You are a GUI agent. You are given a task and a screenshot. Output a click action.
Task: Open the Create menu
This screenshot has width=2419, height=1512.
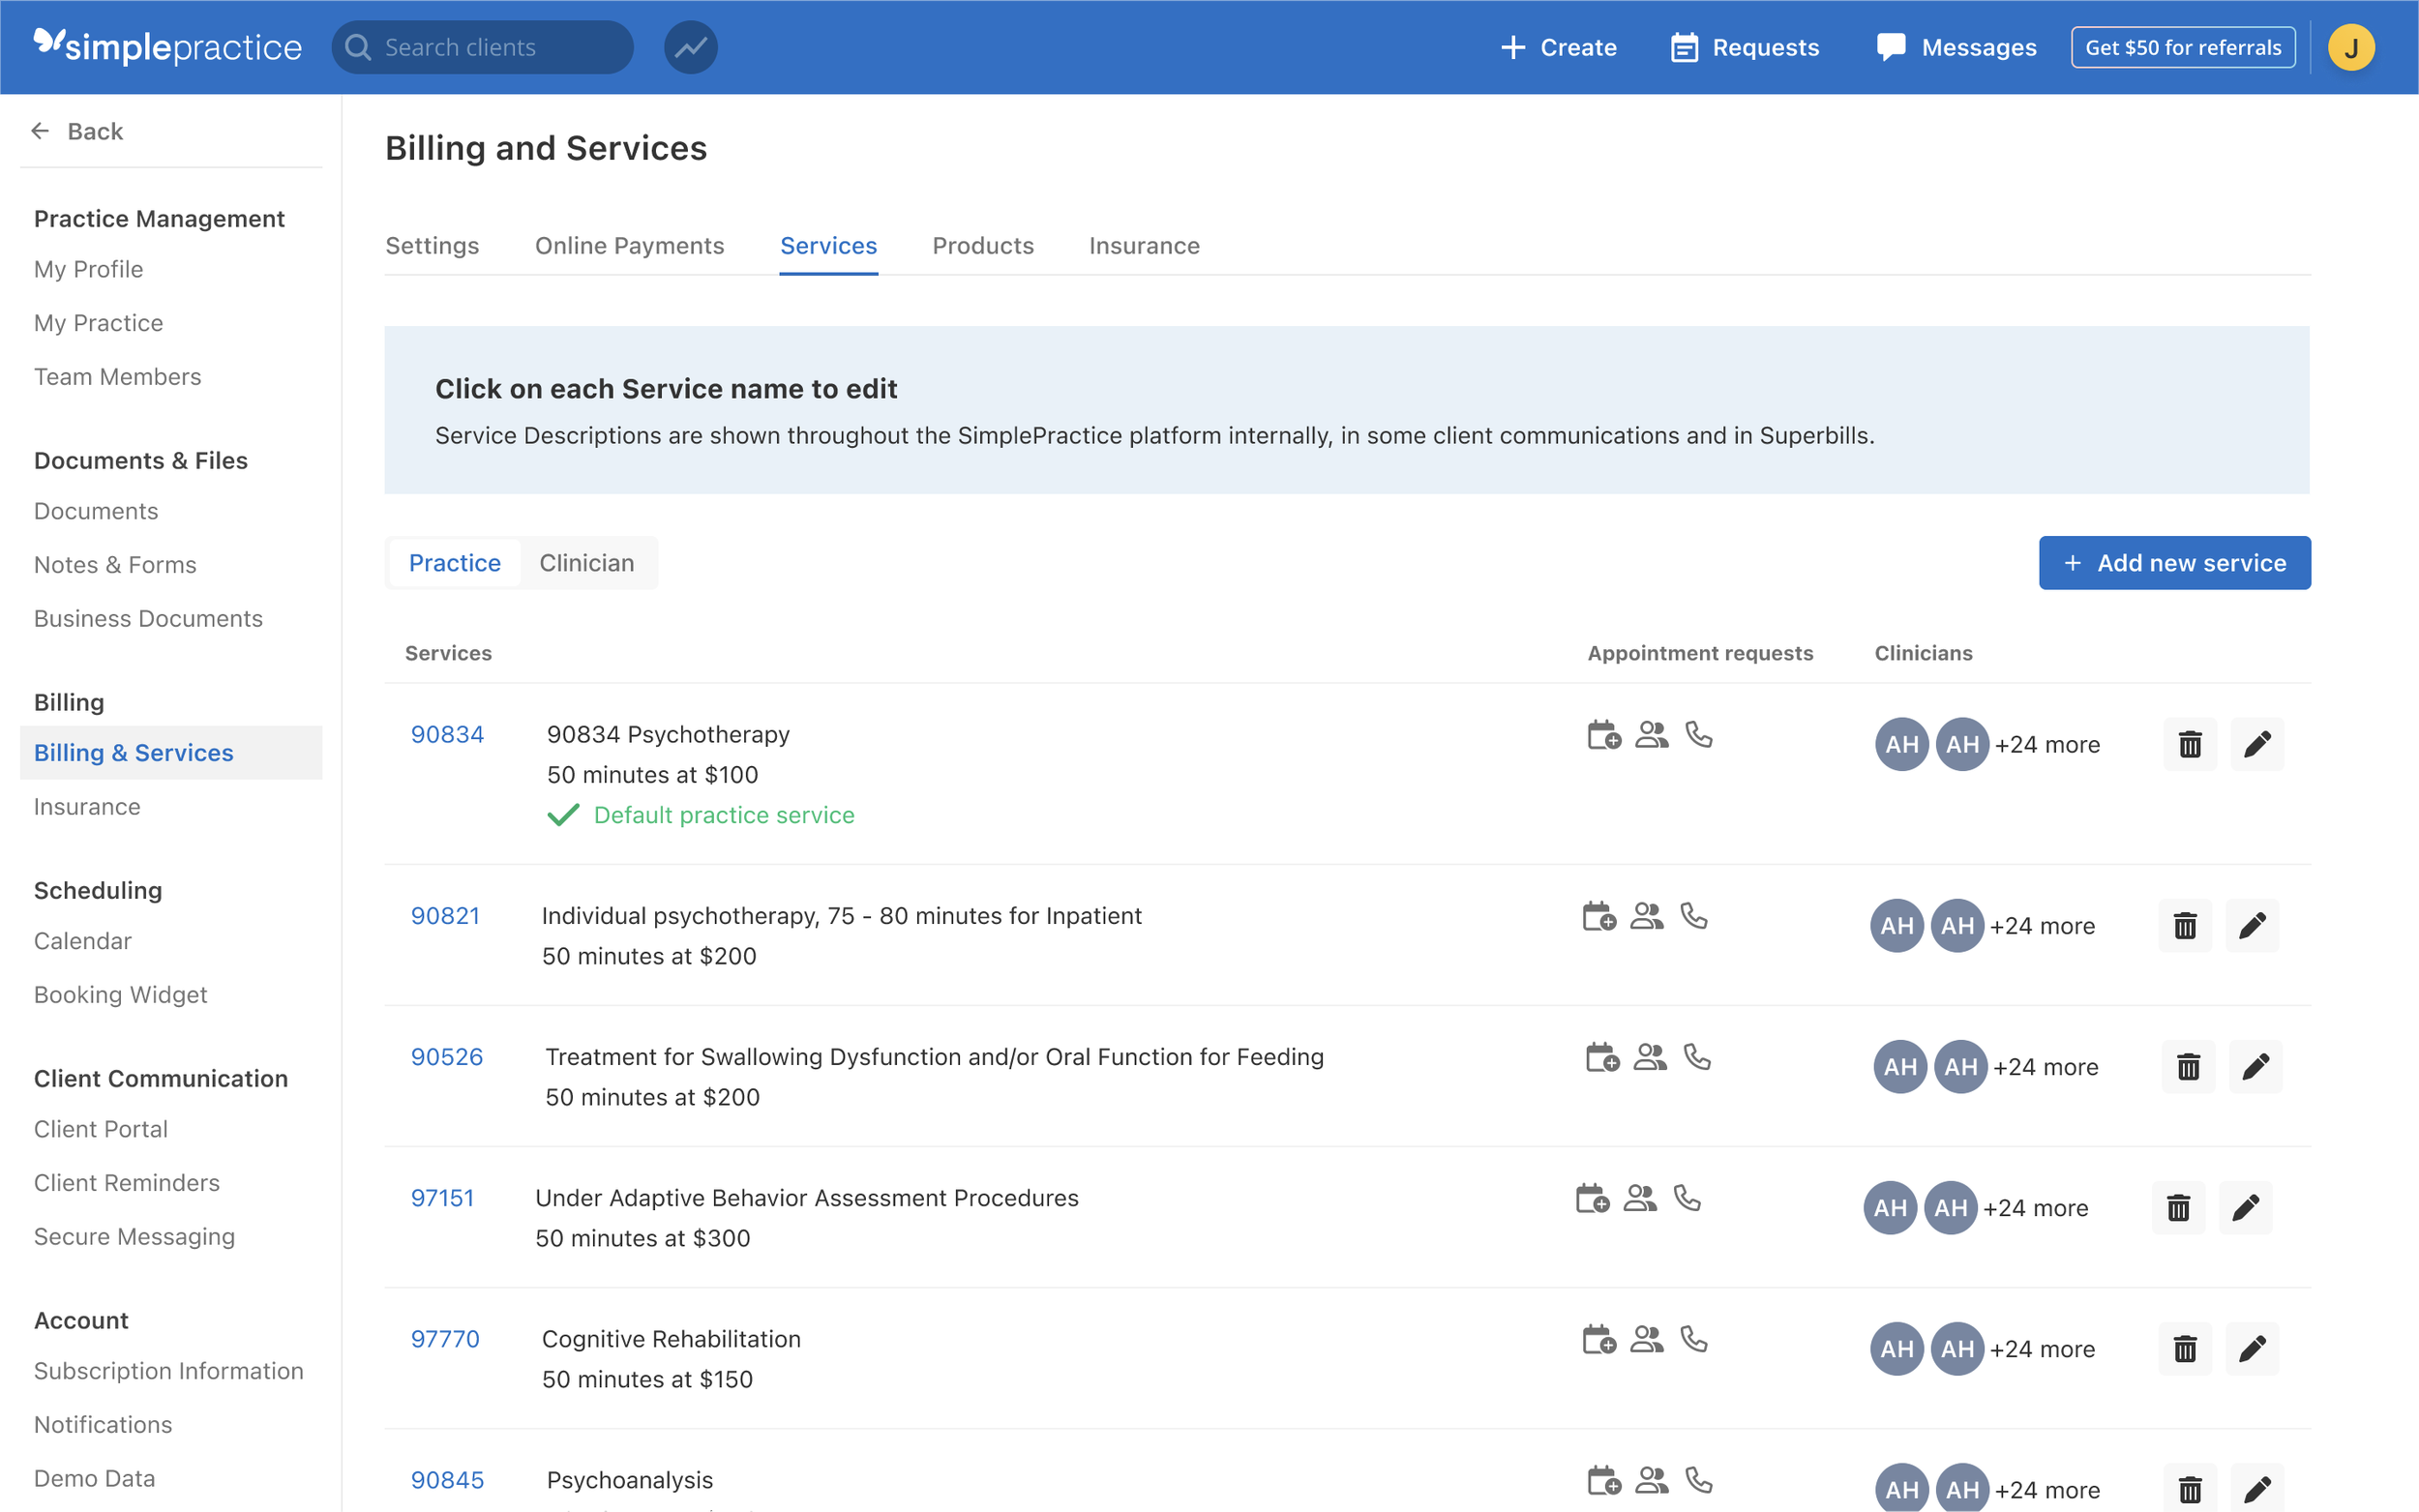pyautogui.click(x=1558, y=47)
